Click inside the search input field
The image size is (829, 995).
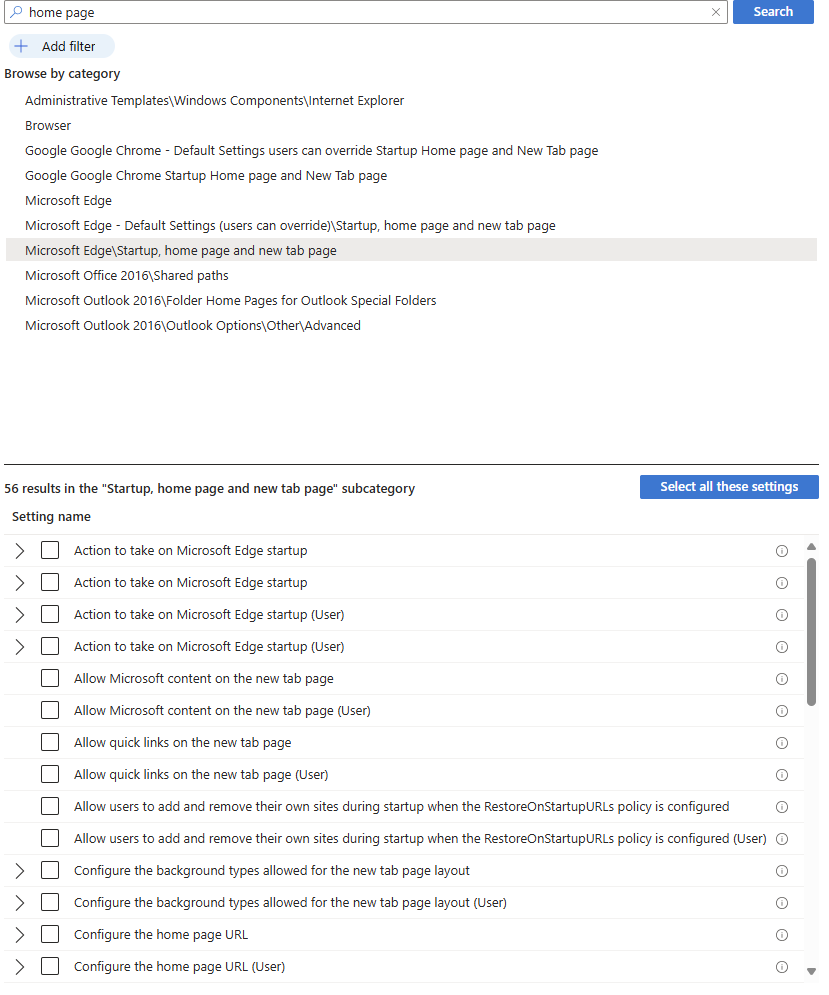[300, 12]
